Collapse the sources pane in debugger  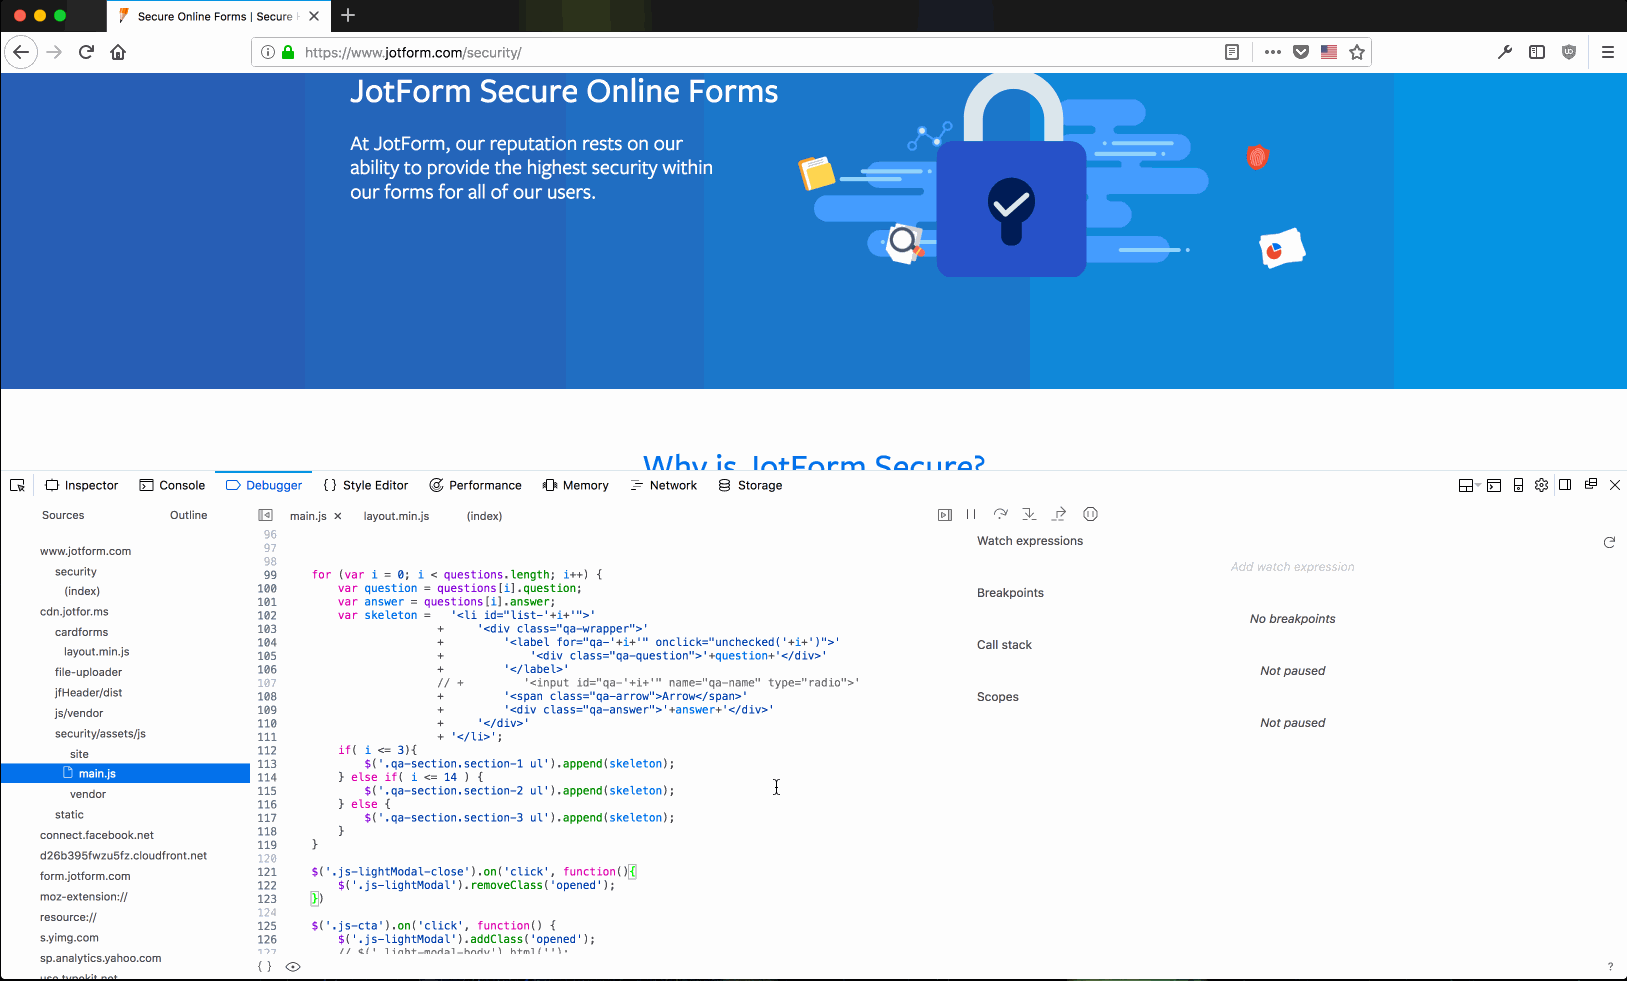[x=265, y=515]
